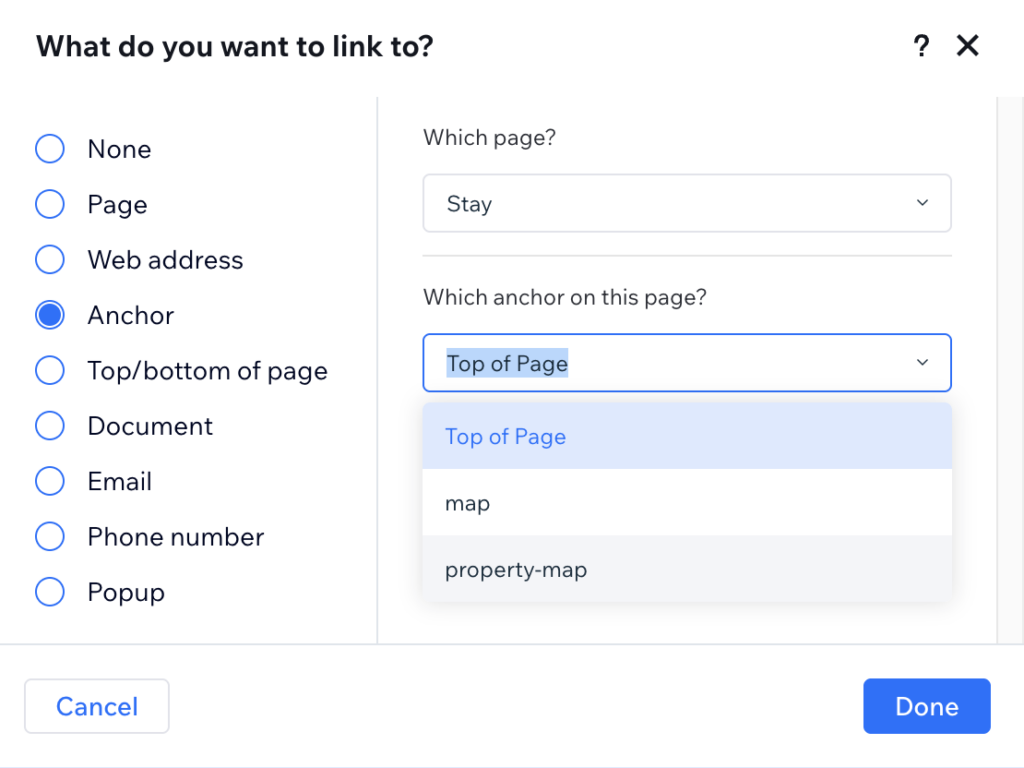Choose the Page link type
Image resolution: width=1024 pixels, height=768 pixels.
[x=50, y=205]
